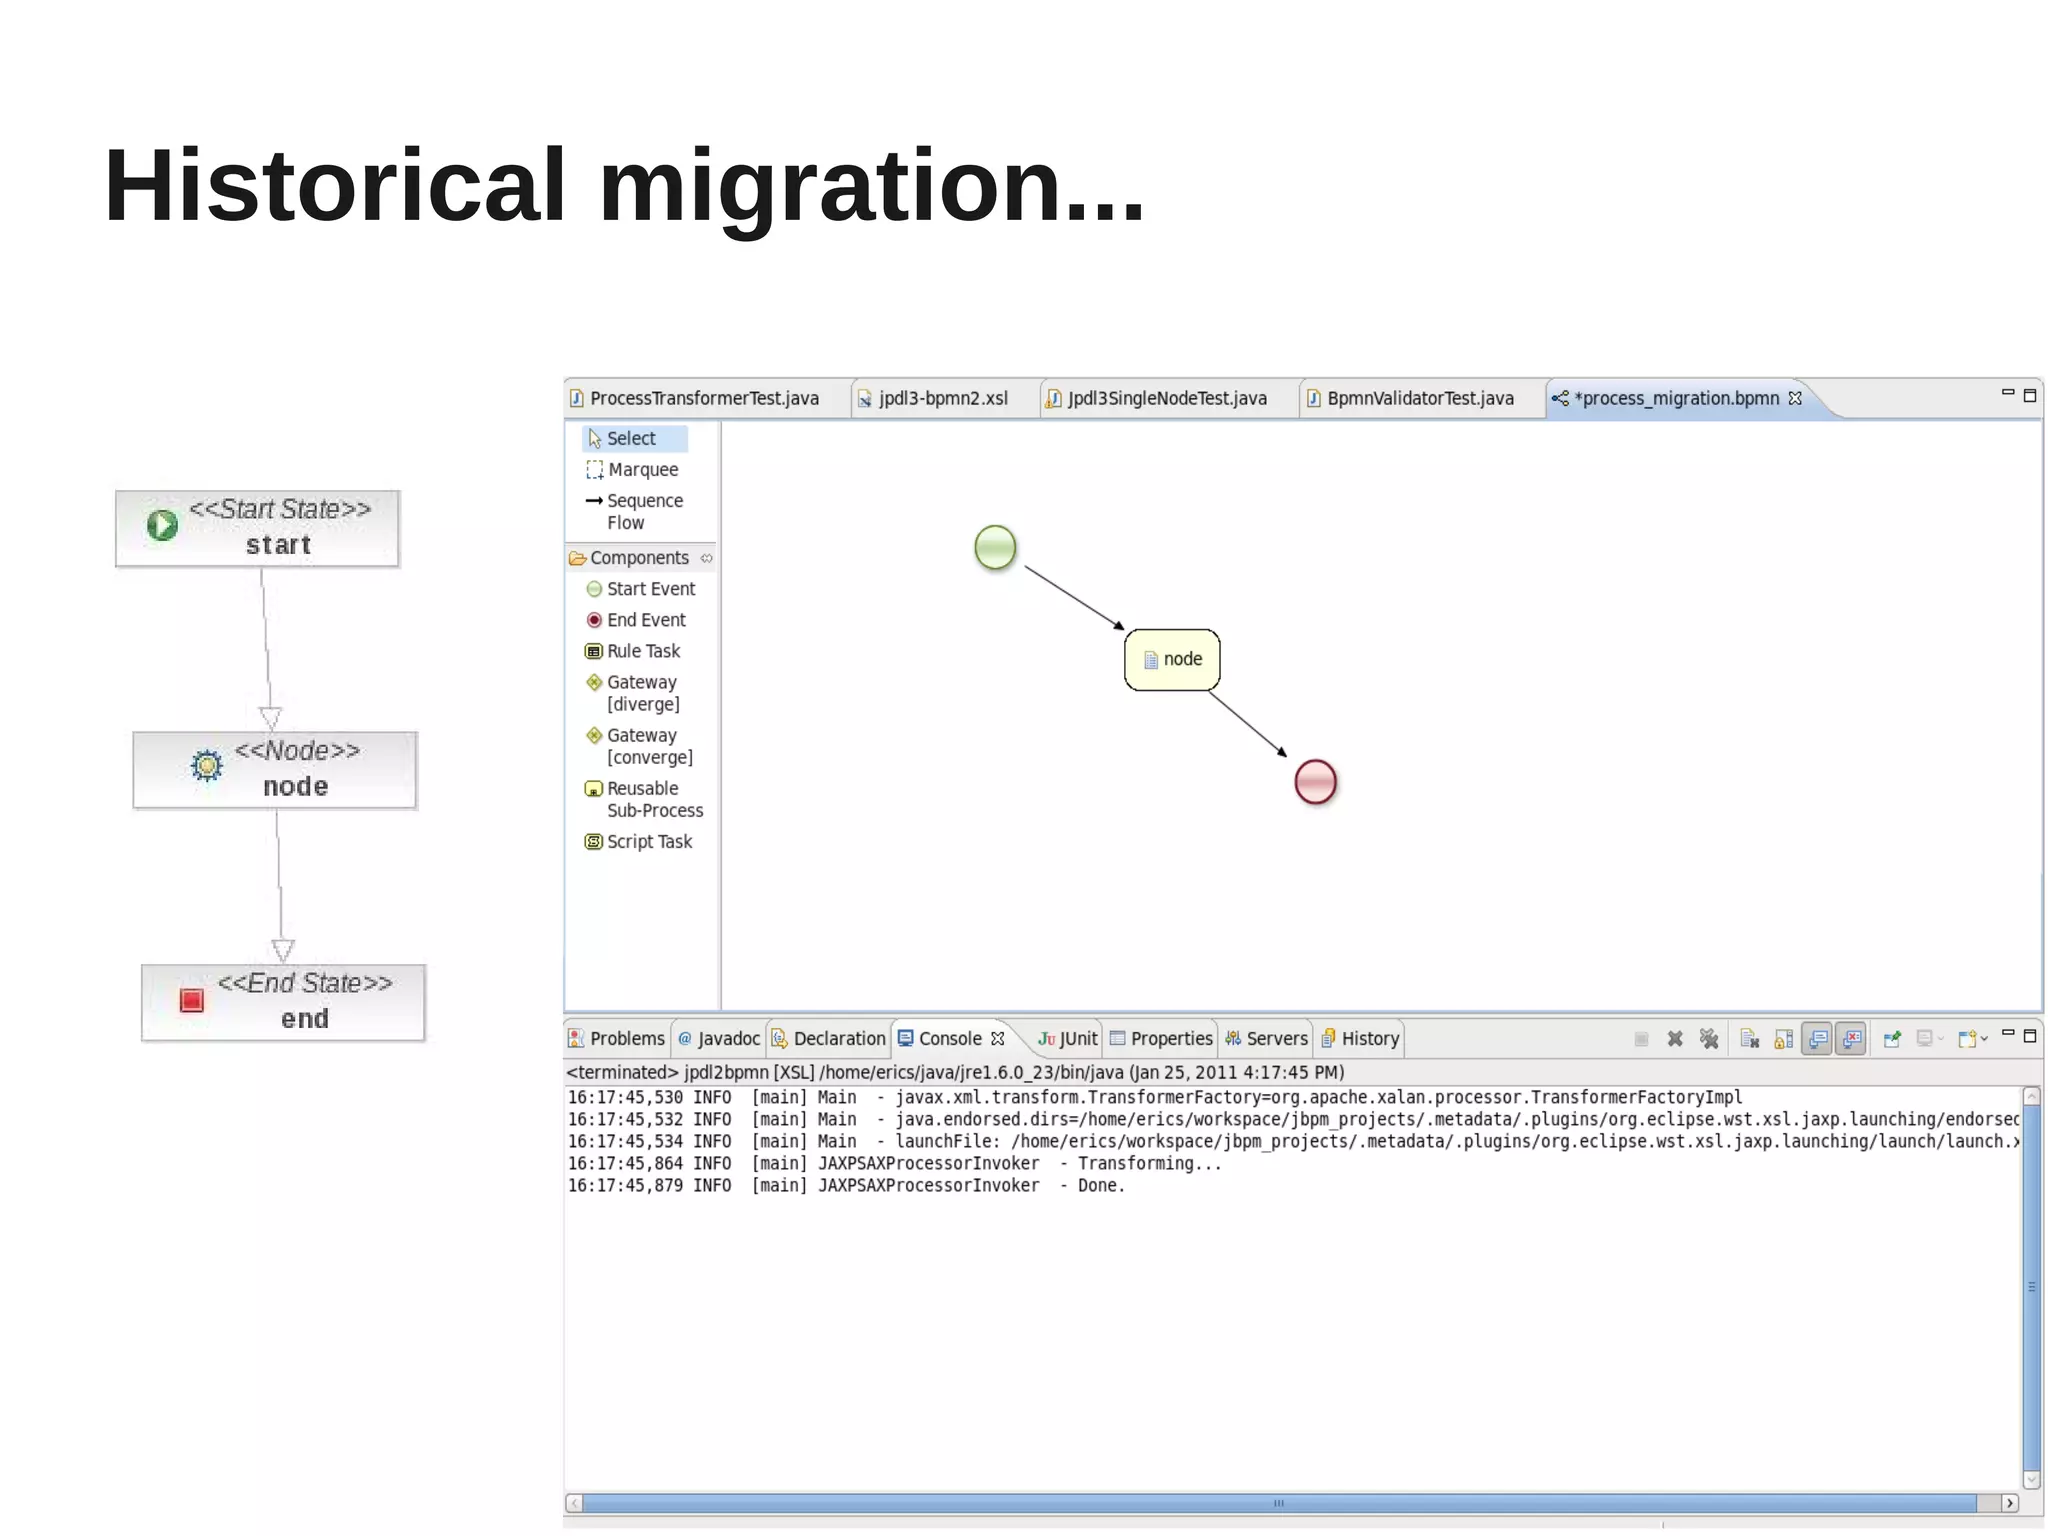Toggle Scroll Lock in console toolbar
2048x1536 pixels.
(1783, 1039)
